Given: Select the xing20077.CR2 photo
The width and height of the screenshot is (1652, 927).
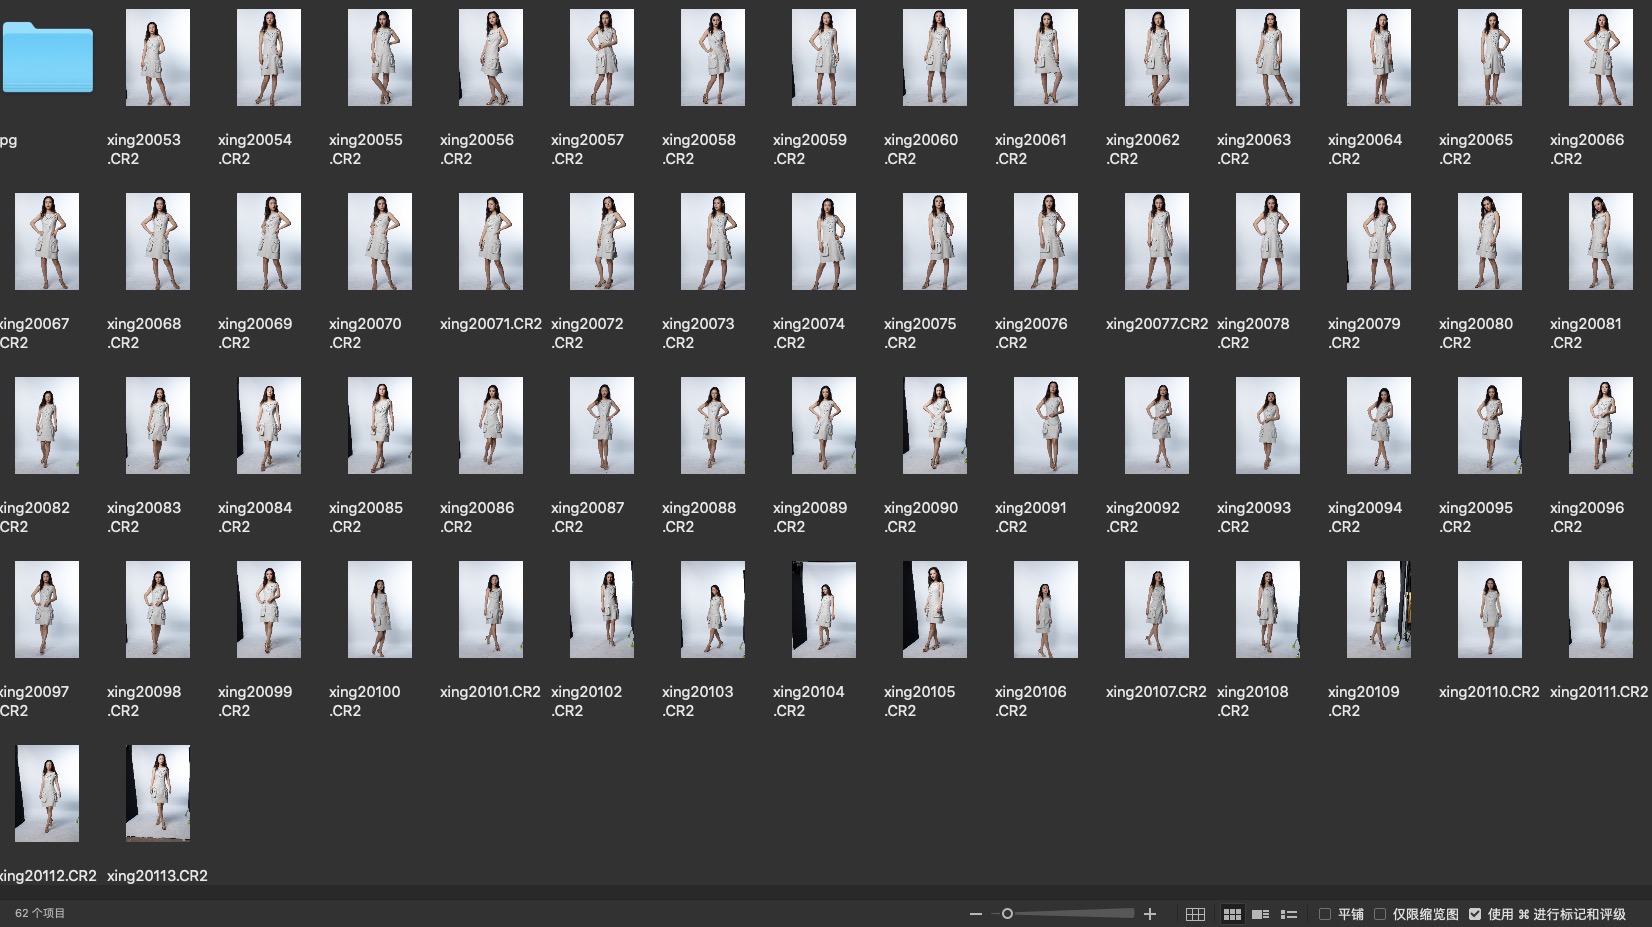Looking at the screenshot, I should coord(1156,242).
